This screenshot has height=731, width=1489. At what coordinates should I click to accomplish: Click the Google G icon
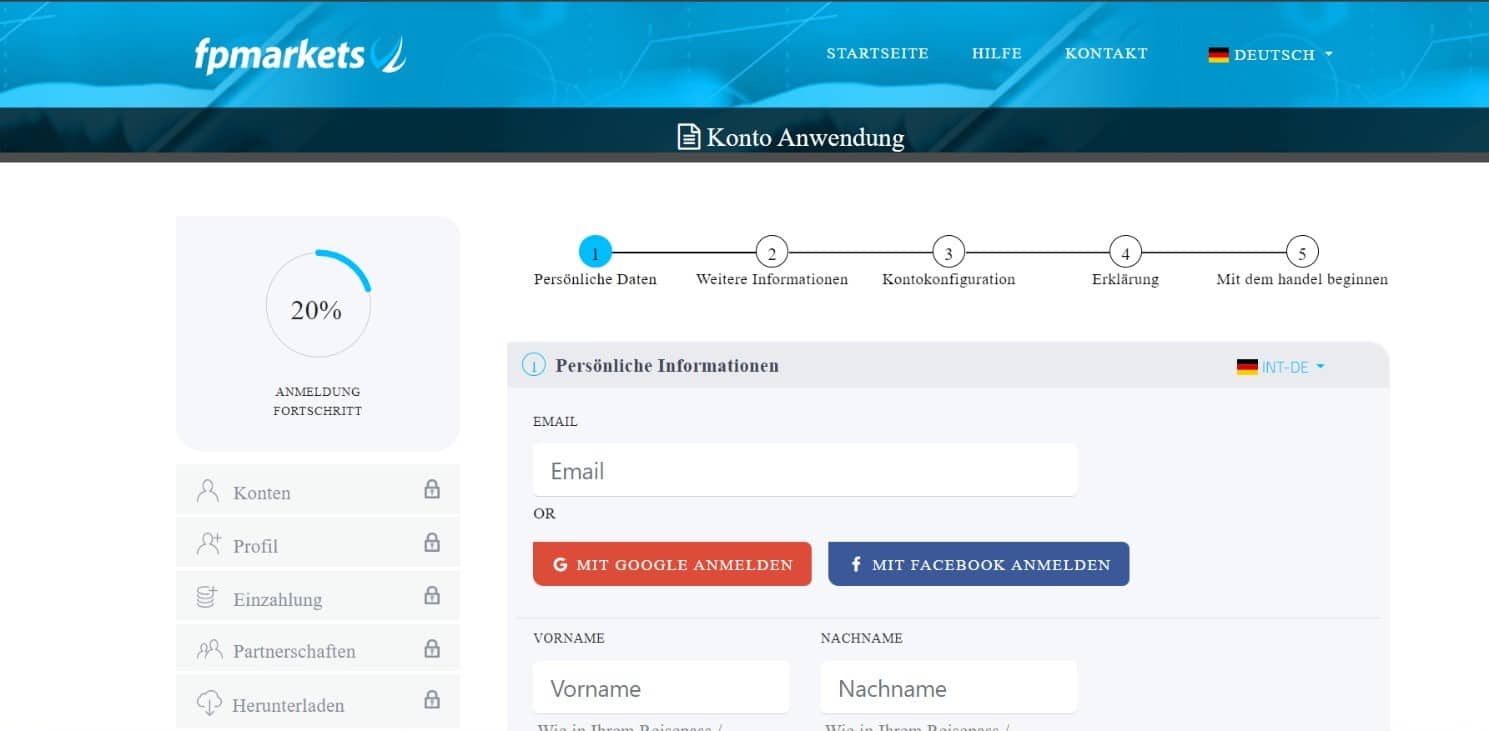pos(560,565)
